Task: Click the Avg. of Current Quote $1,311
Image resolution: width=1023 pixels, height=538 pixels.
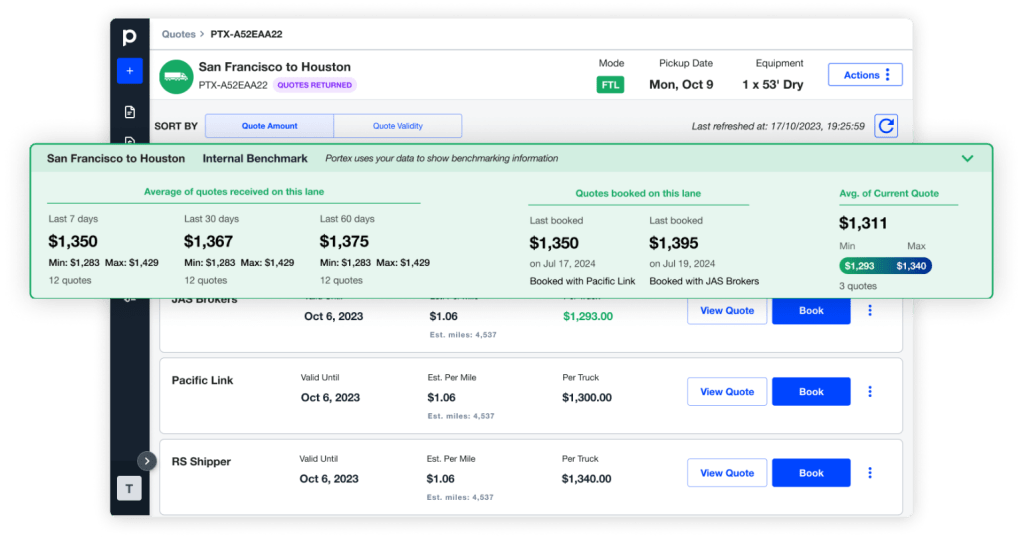Action: [863, 223]
